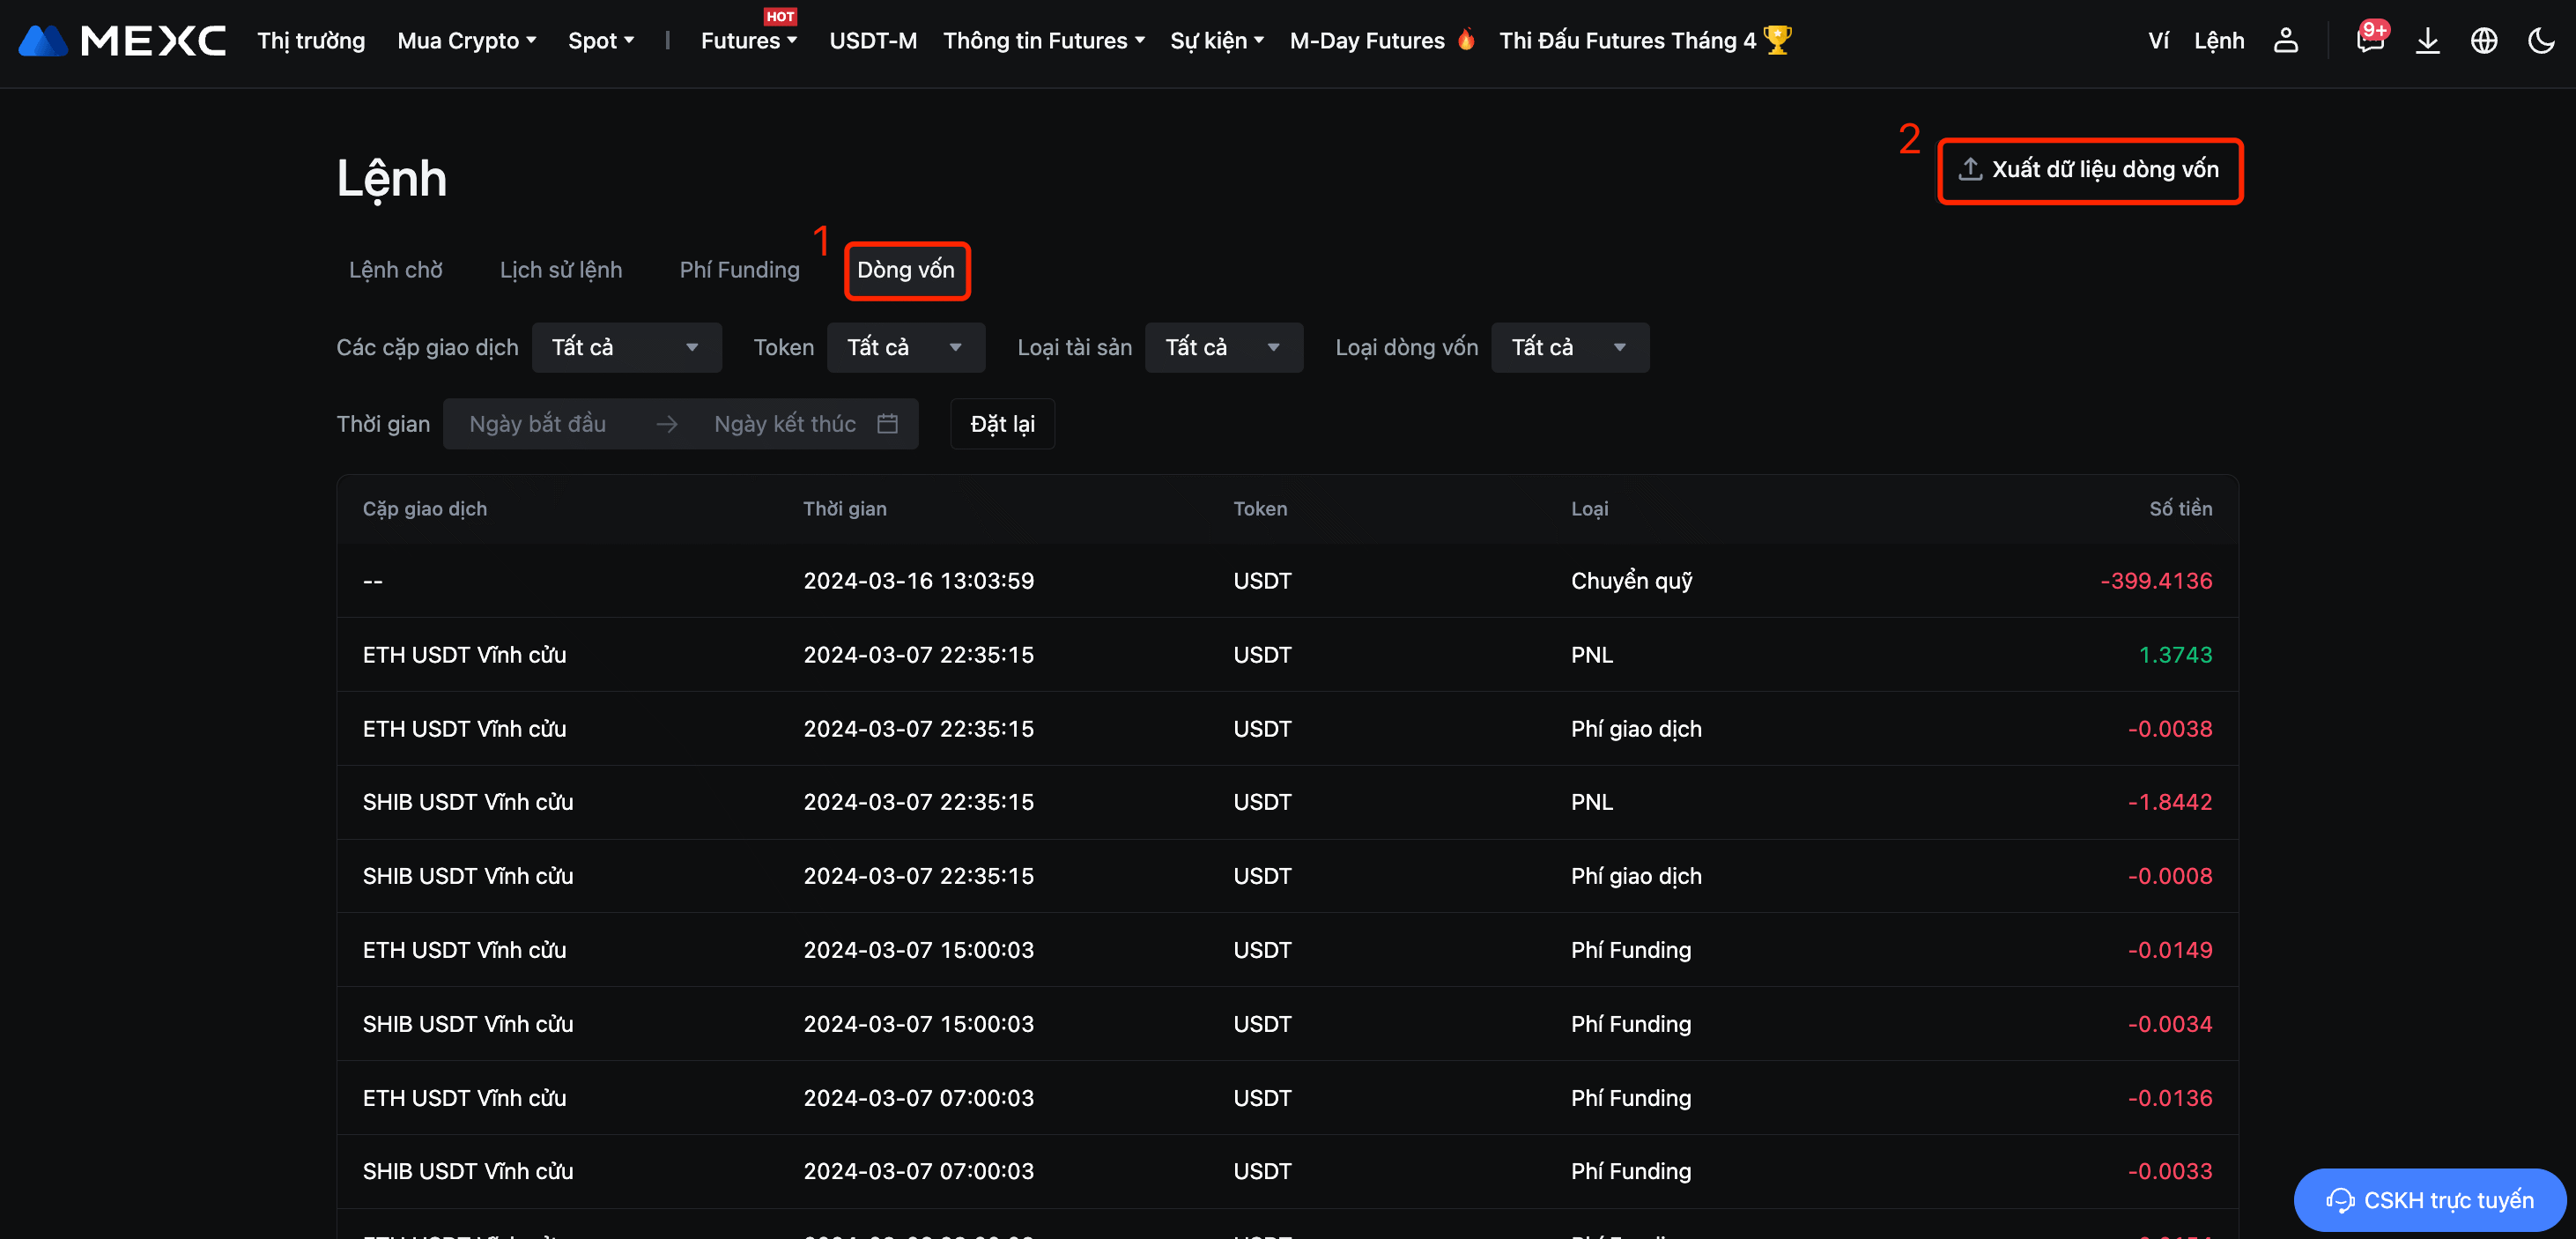The image size is (2576, 1239).
Task: Open CSKH trực tuyến support chat
Action: pyautogui.click(x=2429, y=1199)
